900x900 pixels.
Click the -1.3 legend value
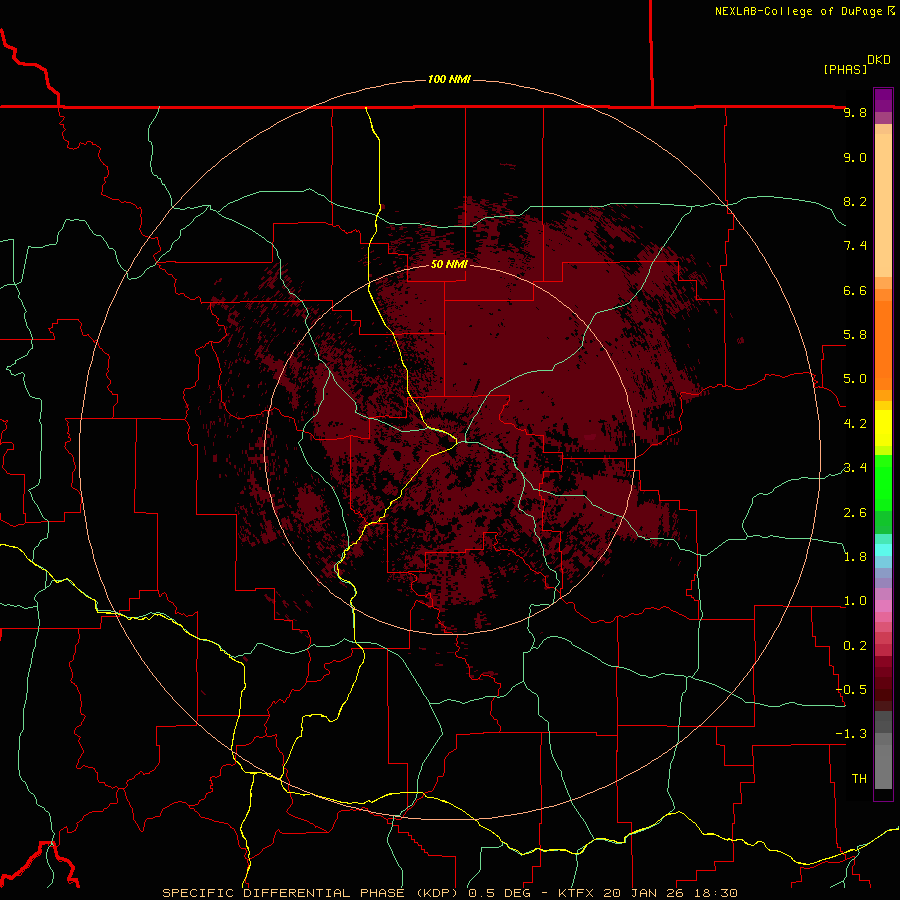(x=851, y=734)
